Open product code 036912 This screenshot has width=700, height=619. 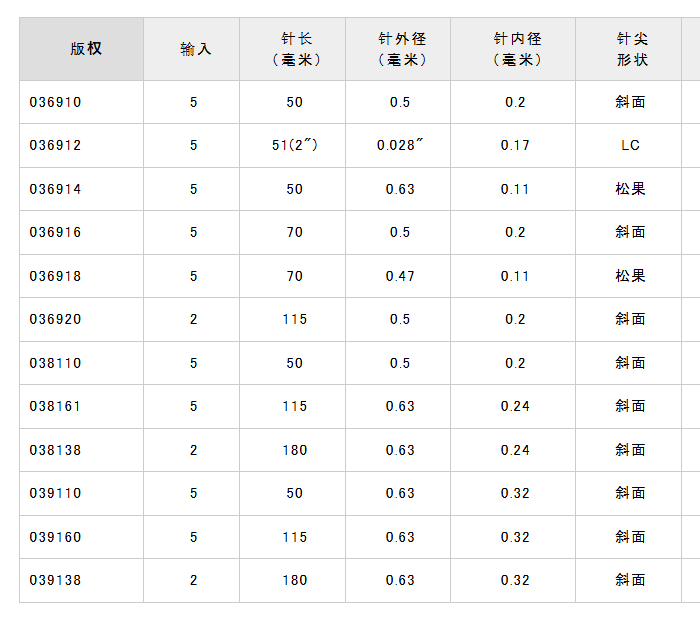[56, 146]
